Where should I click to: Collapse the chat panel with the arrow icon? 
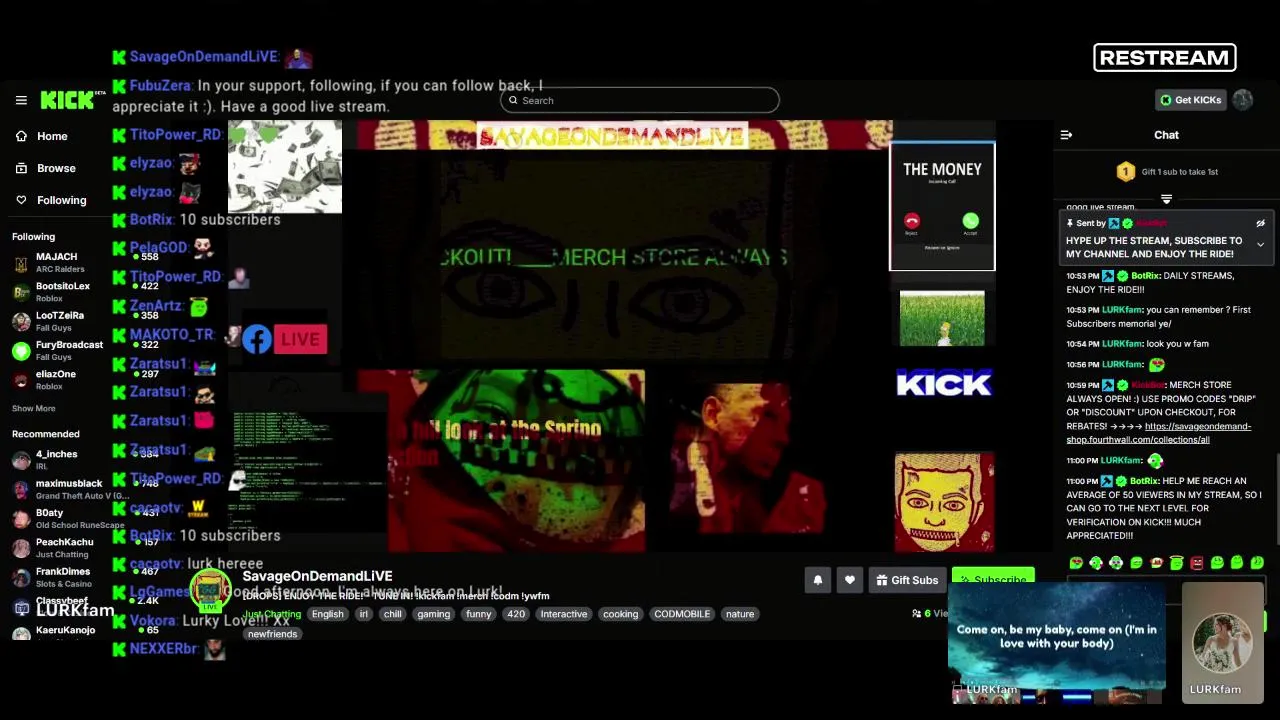pos(1066,135)
